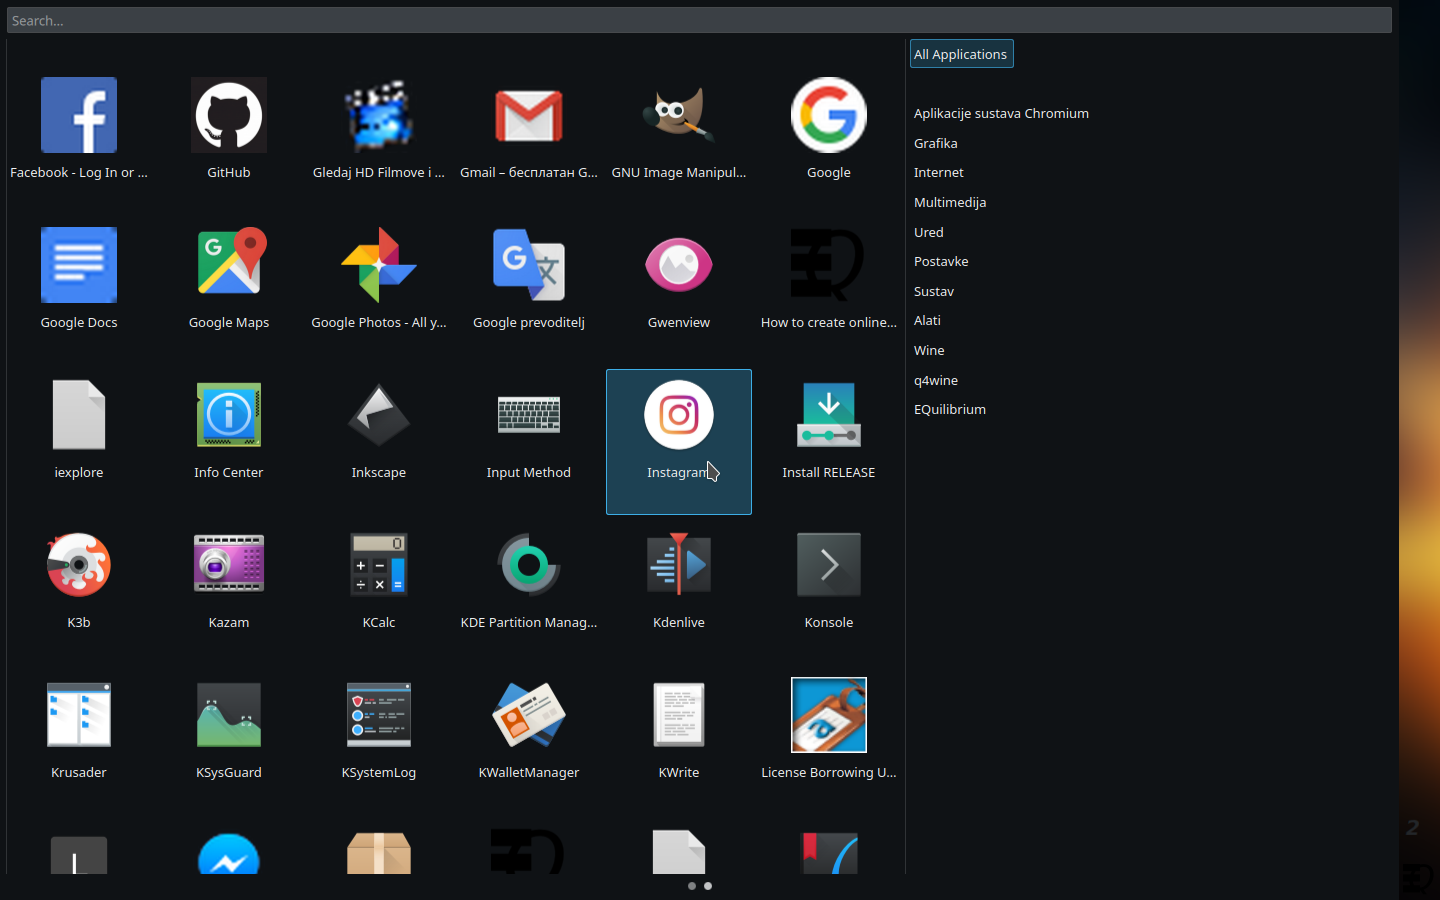Open the q4wine category
This screenshot has width=1440, height=900.
[x=935, y=380]
